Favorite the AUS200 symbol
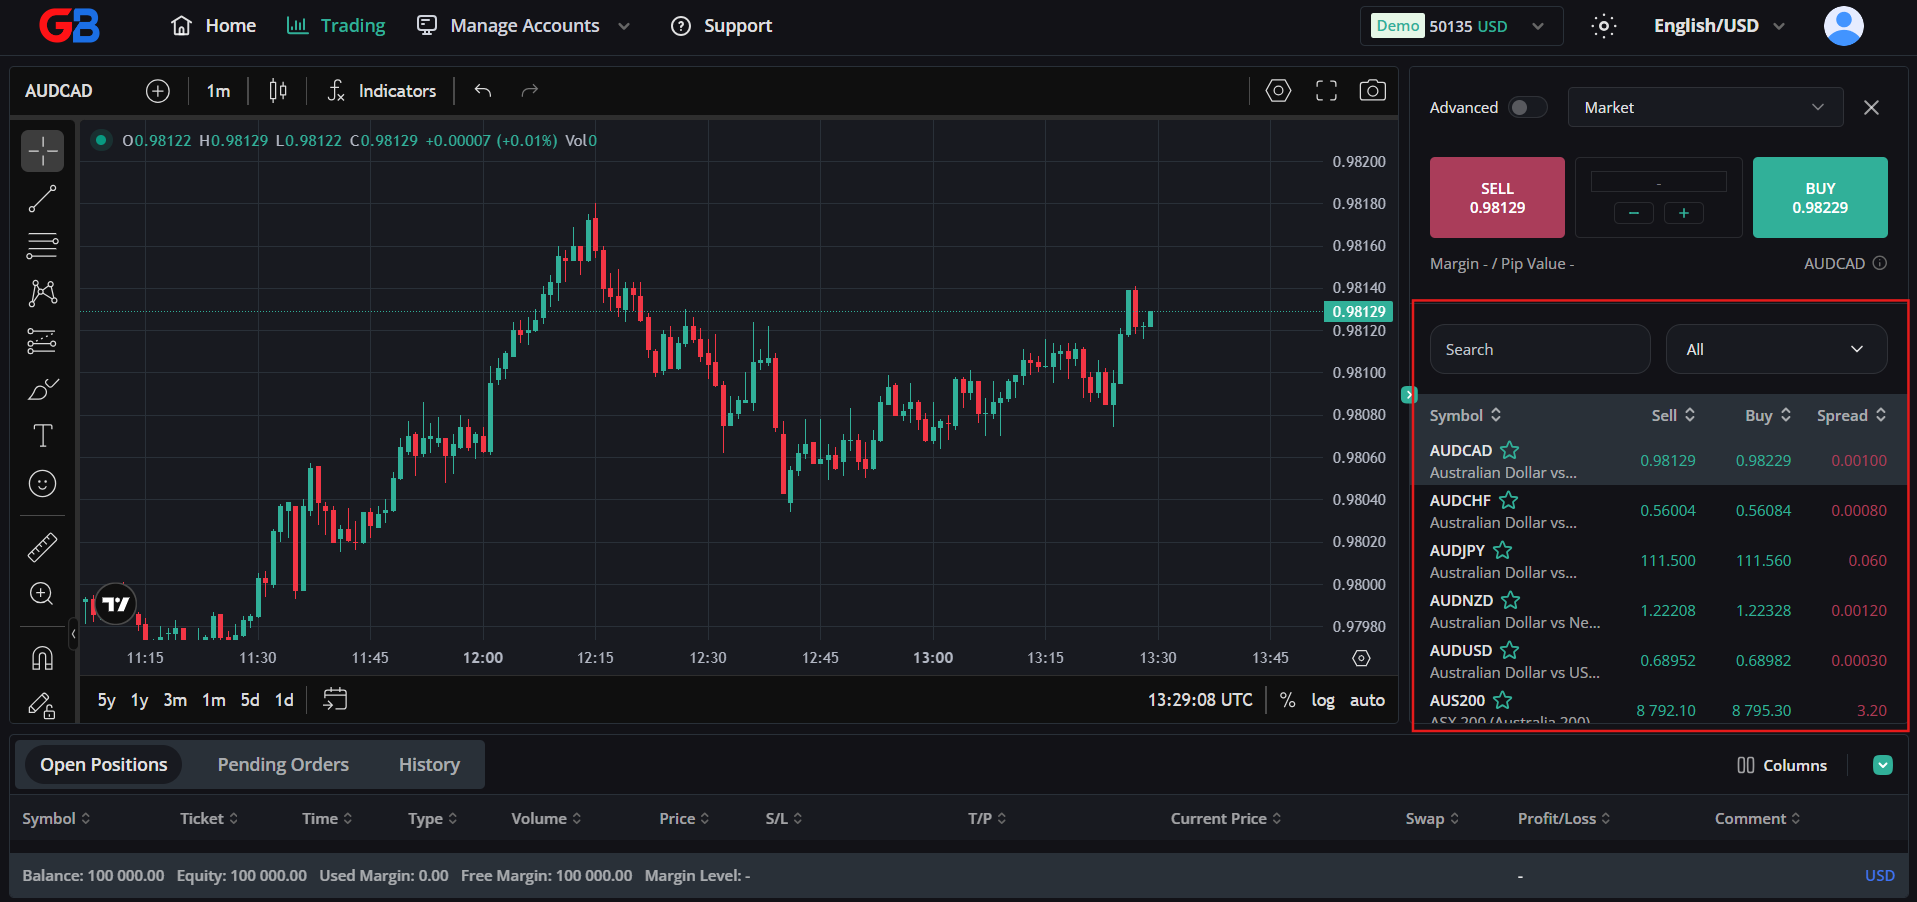 pos(1503,700)
